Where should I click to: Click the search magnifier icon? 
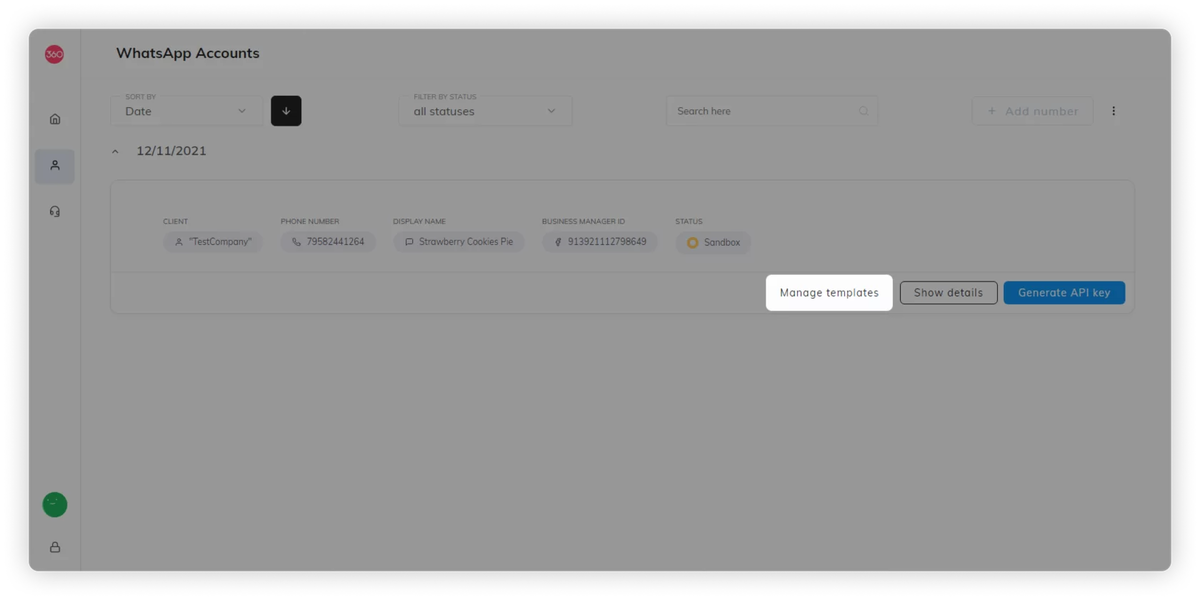click(864, 111)
